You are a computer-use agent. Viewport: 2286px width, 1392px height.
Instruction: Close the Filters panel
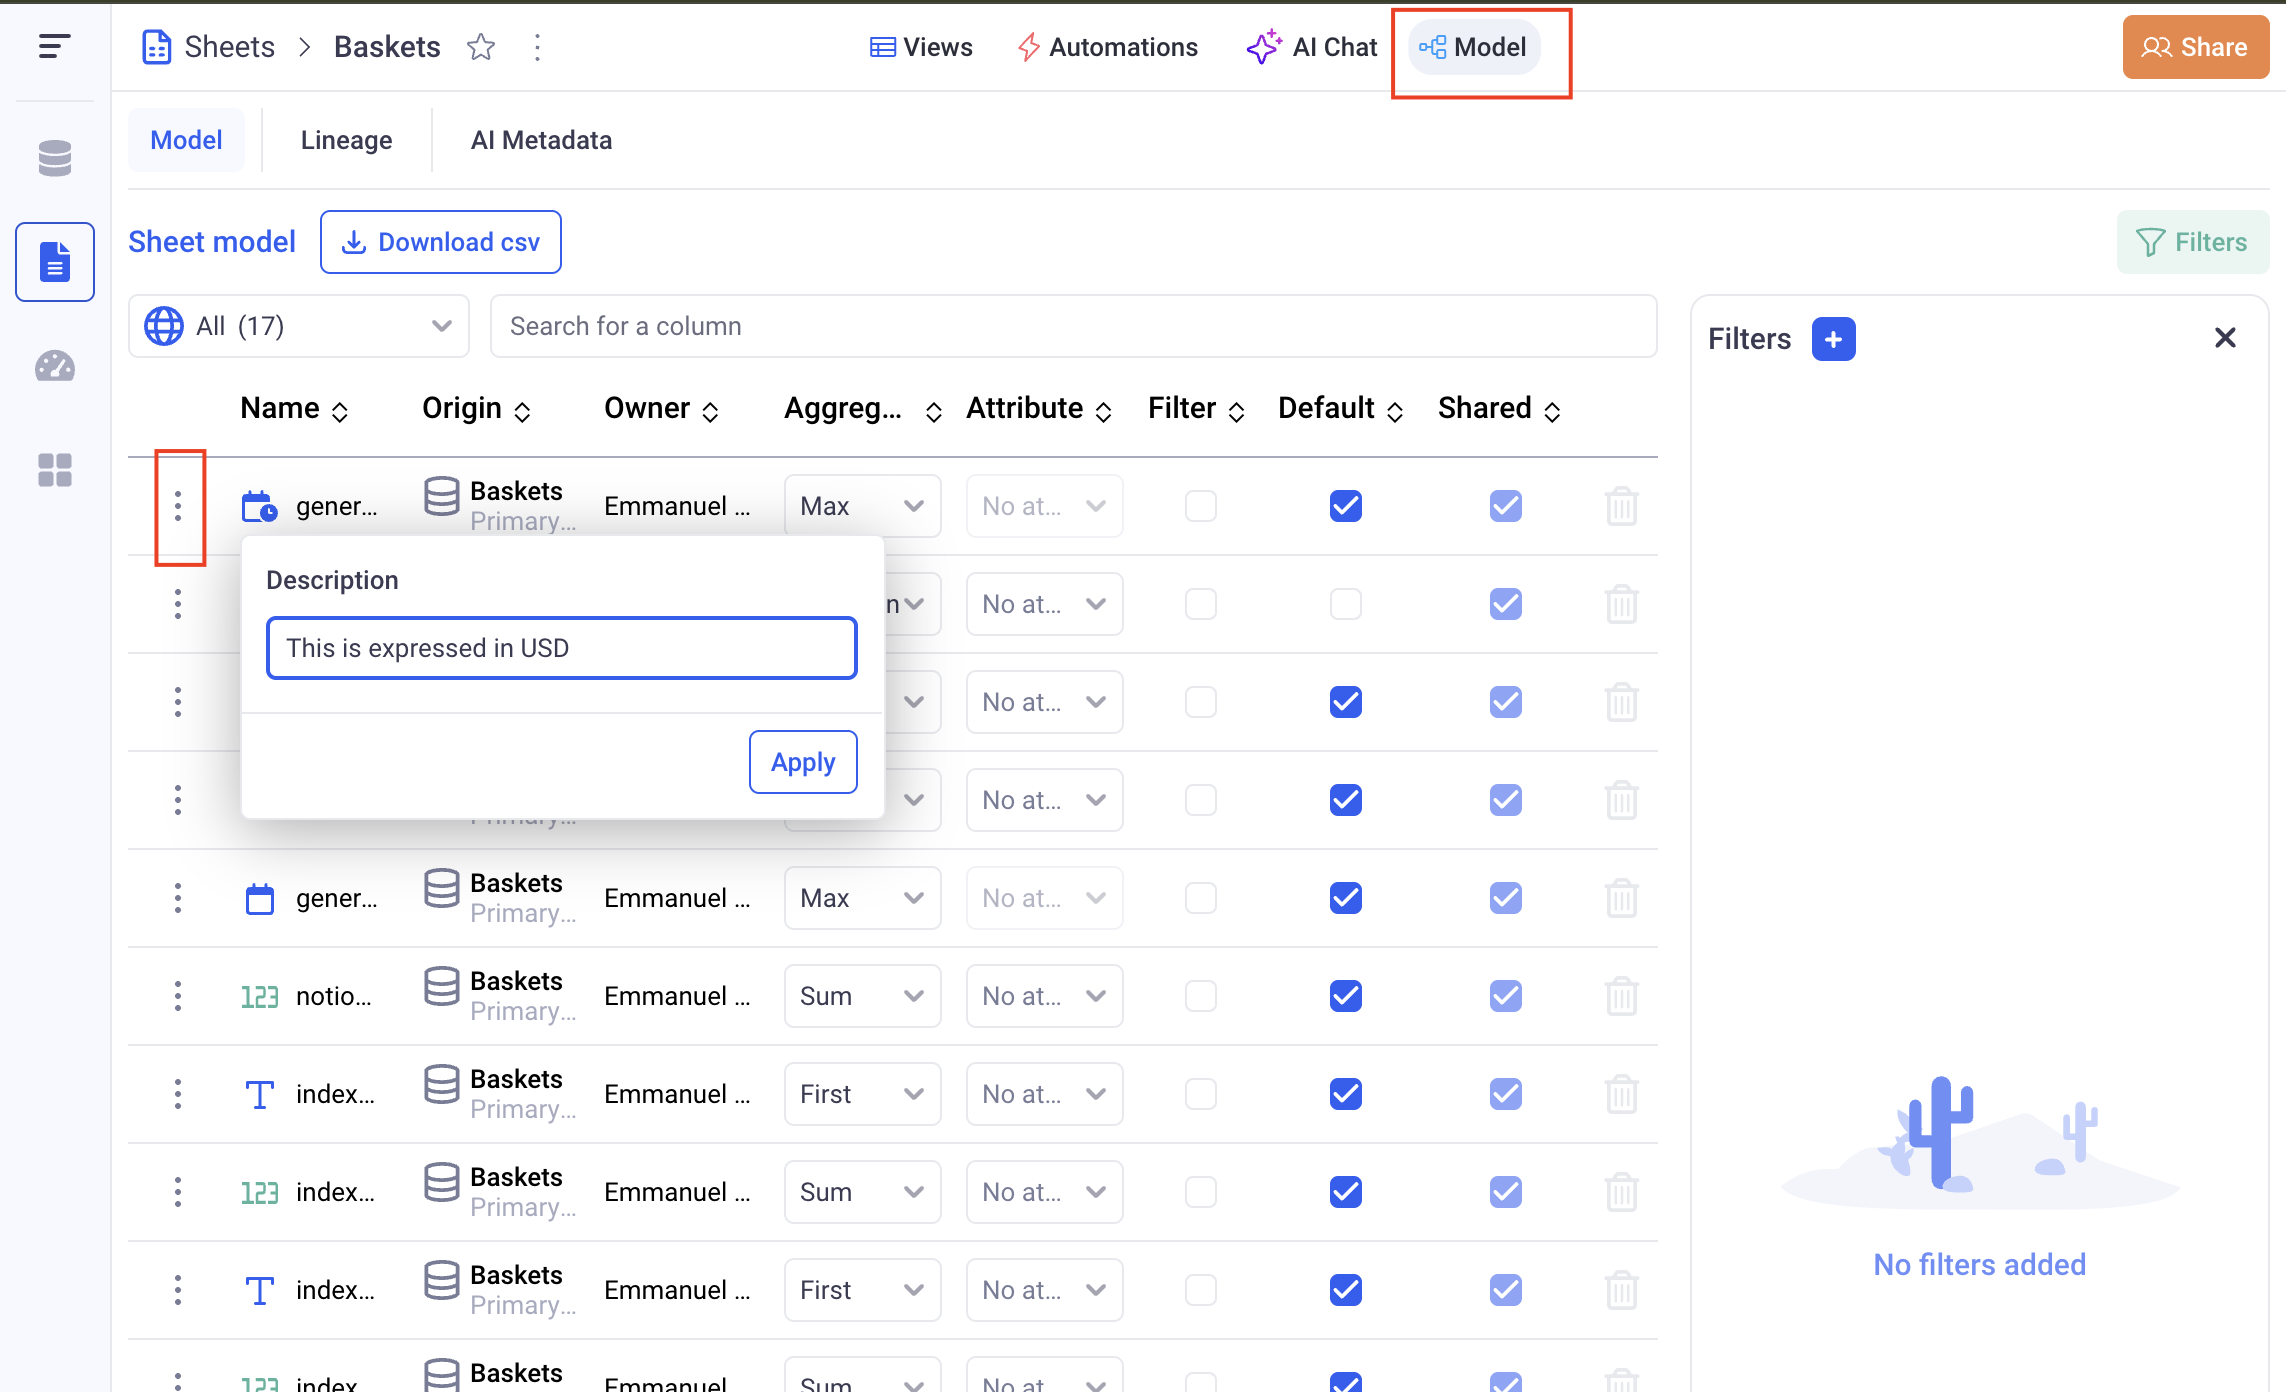coord(2225,338)
